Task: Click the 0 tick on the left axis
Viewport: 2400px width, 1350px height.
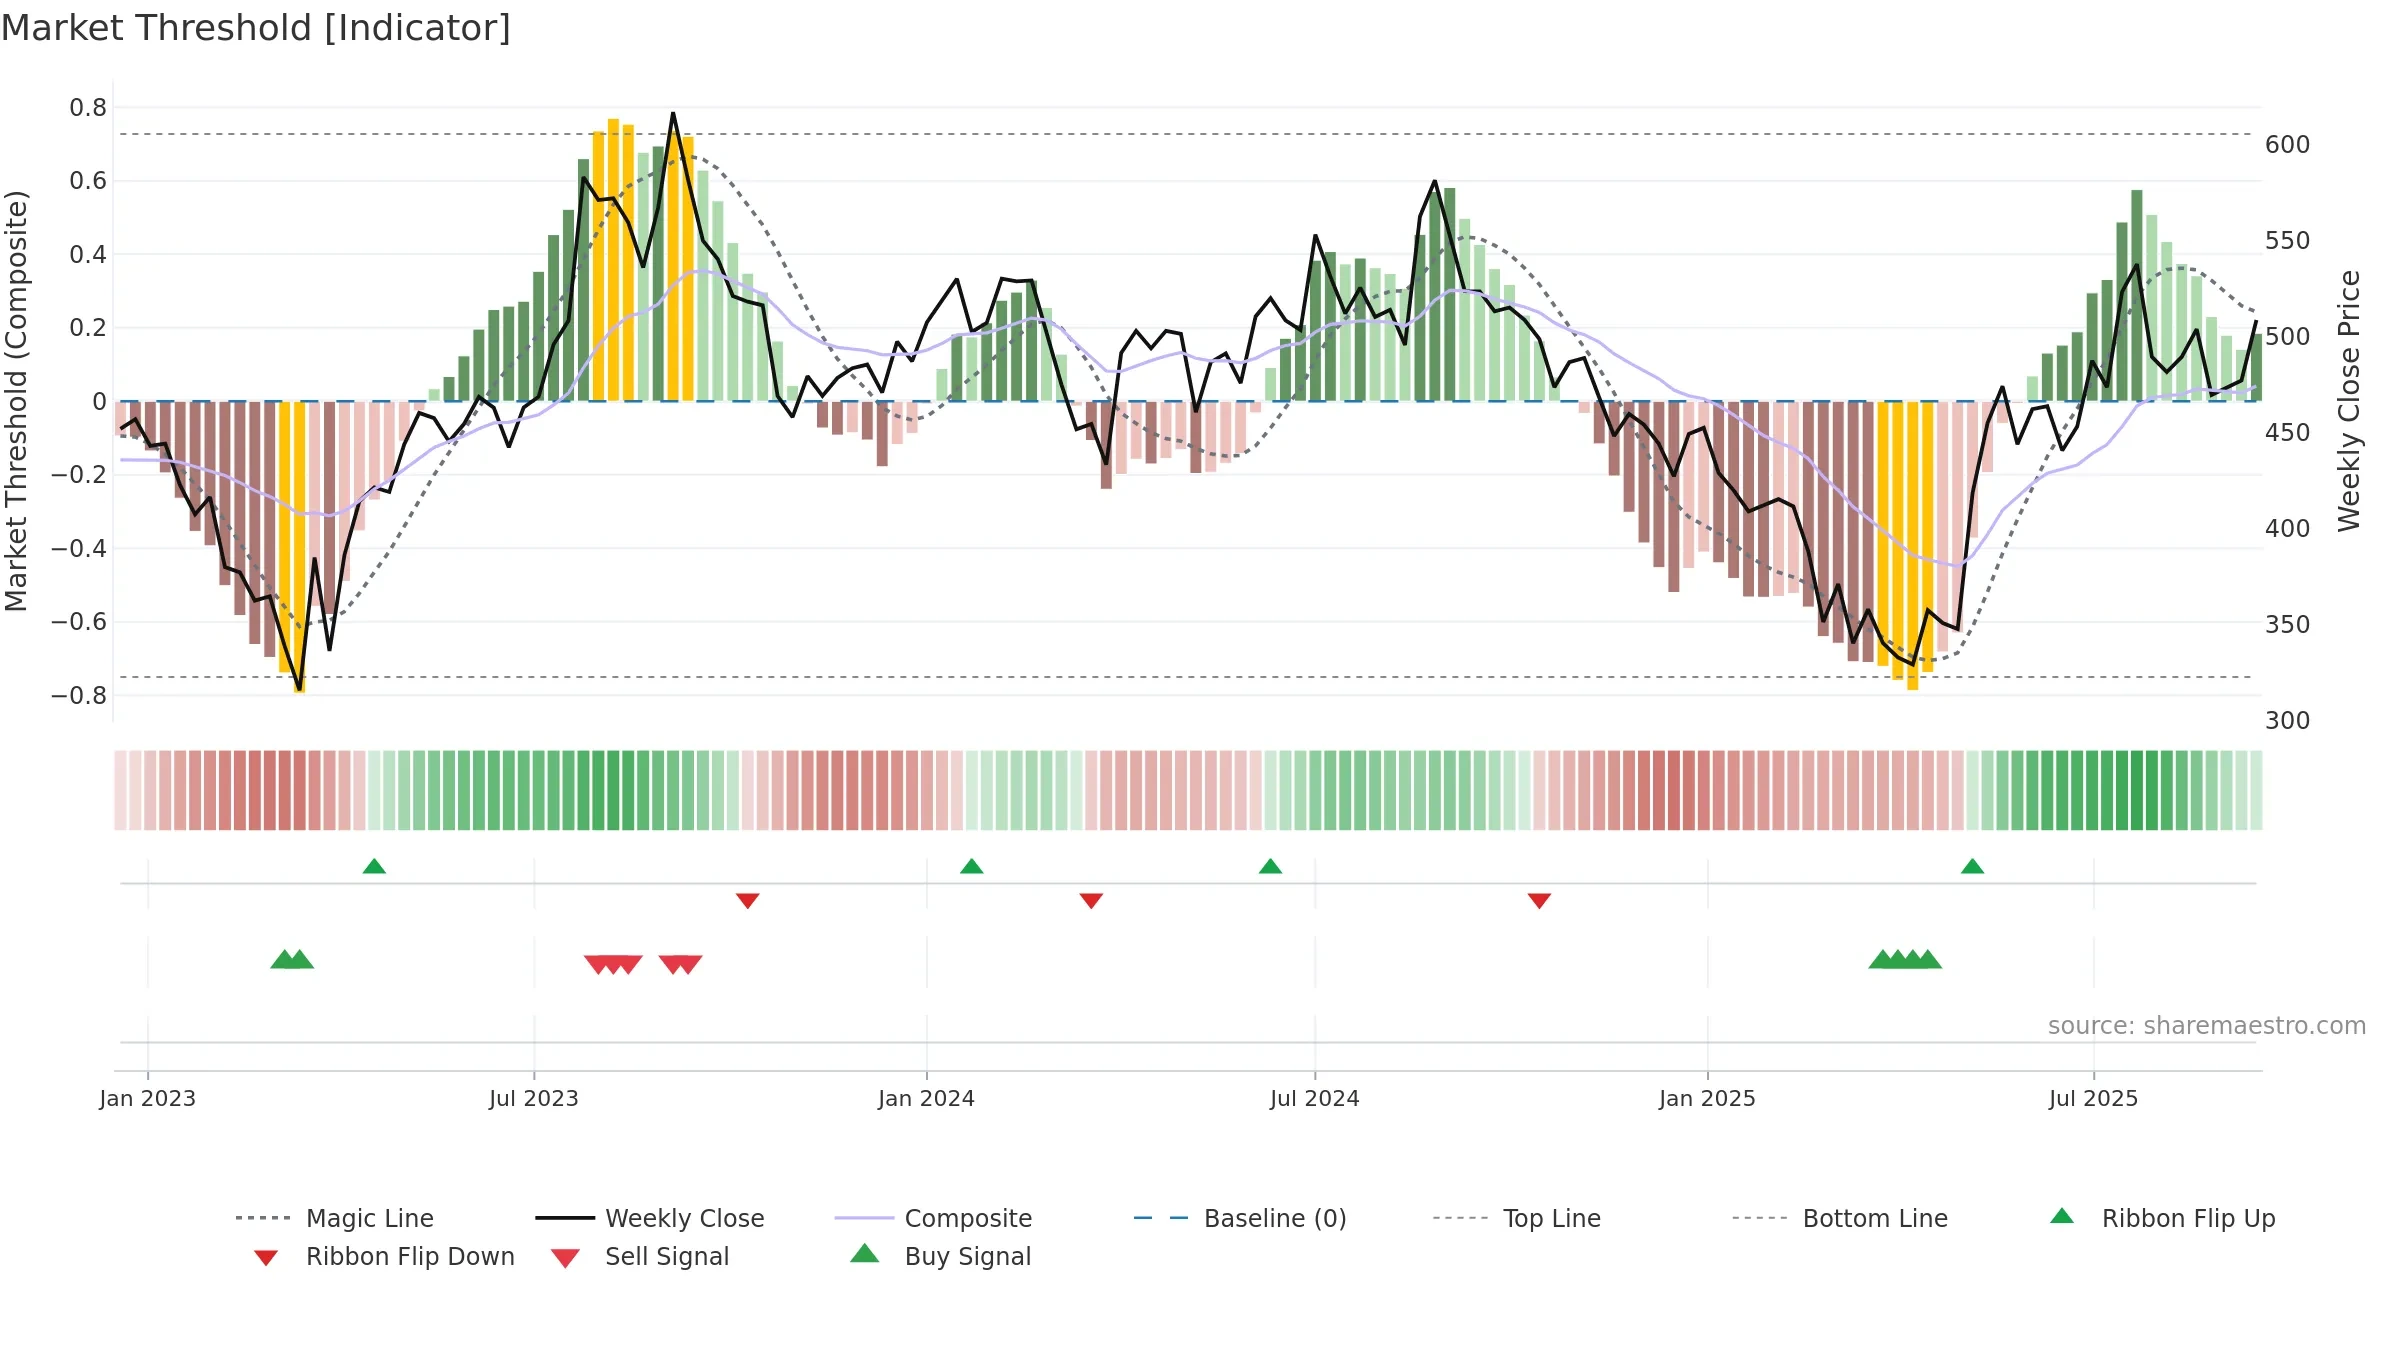Action: [x=99, y=401]
